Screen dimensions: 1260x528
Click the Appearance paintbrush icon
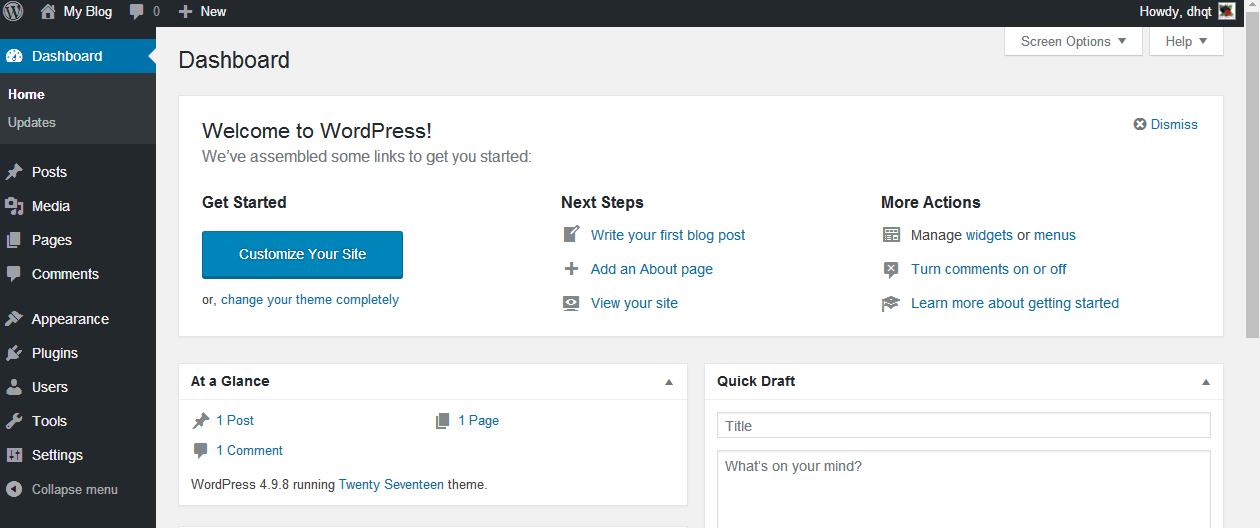(14, 319)
